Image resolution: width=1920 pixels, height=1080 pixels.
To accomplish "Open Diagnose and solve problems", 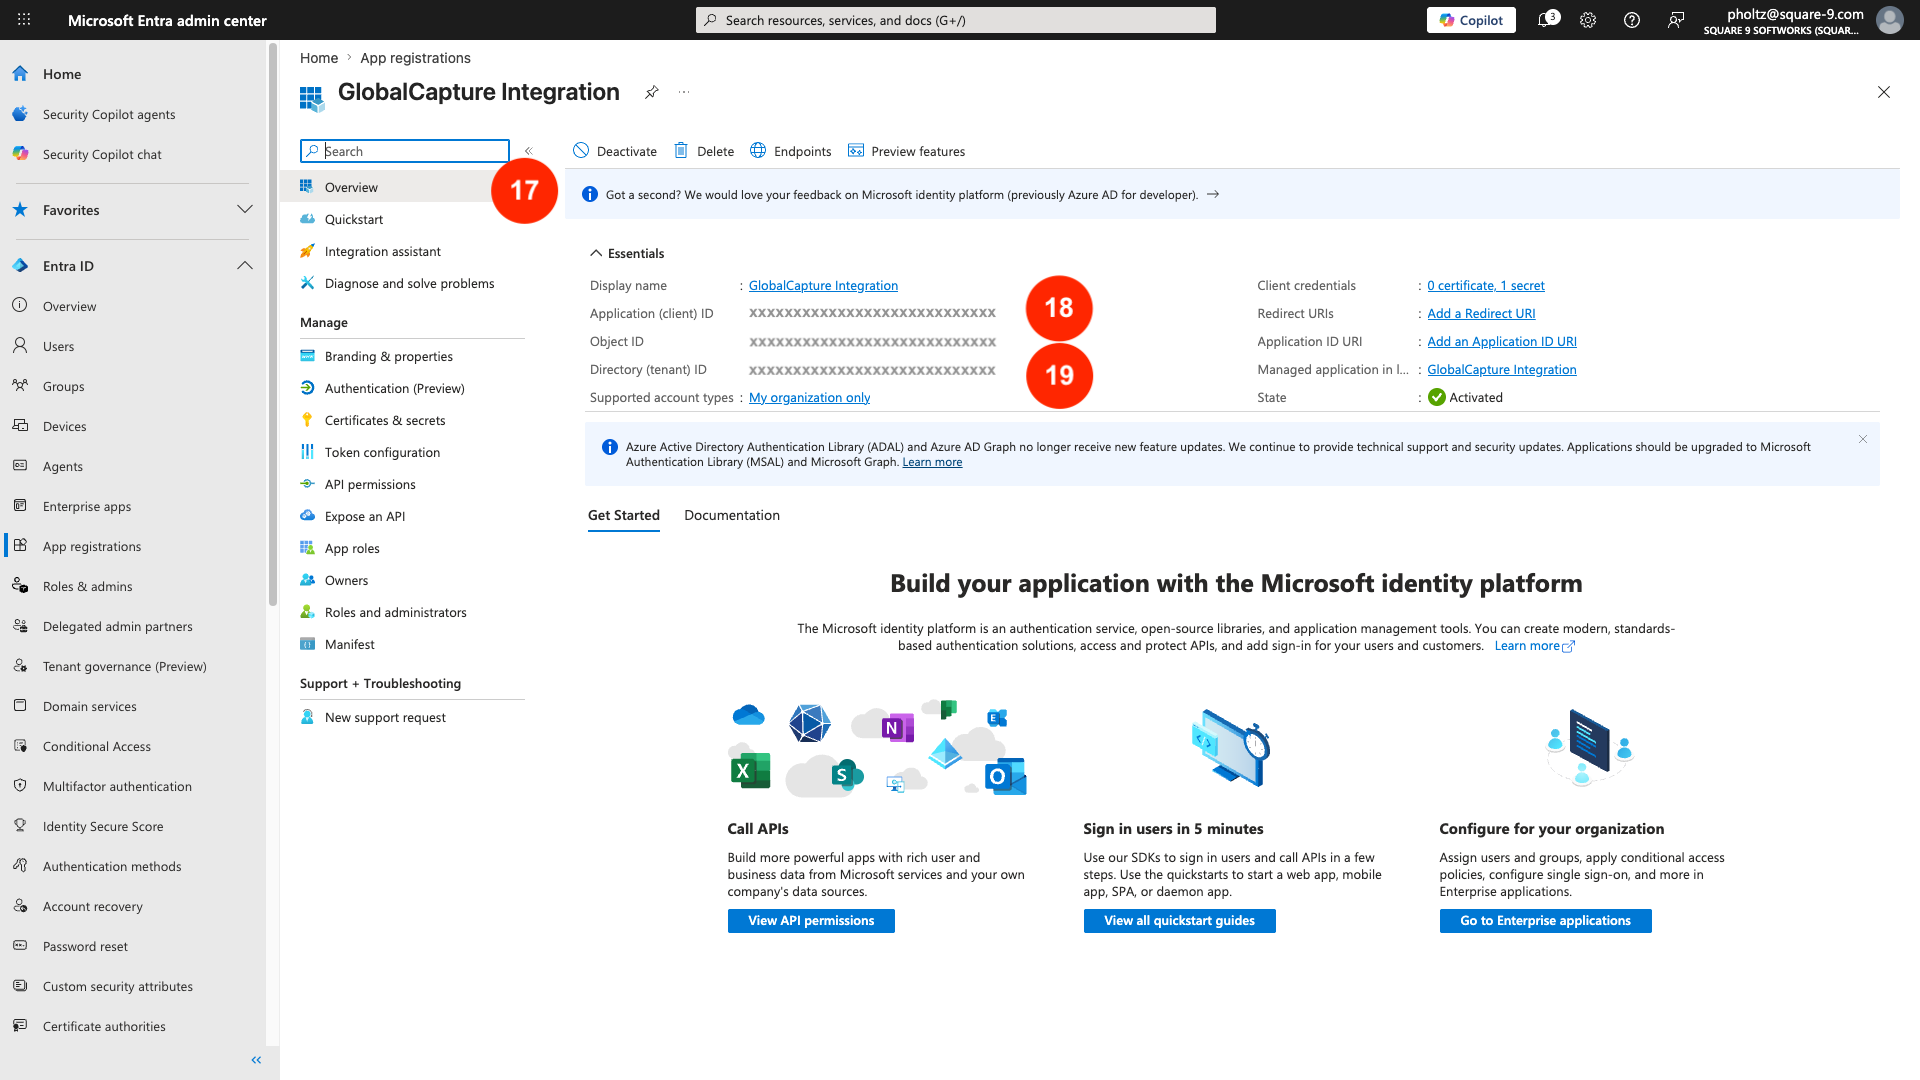I will 410,283.
